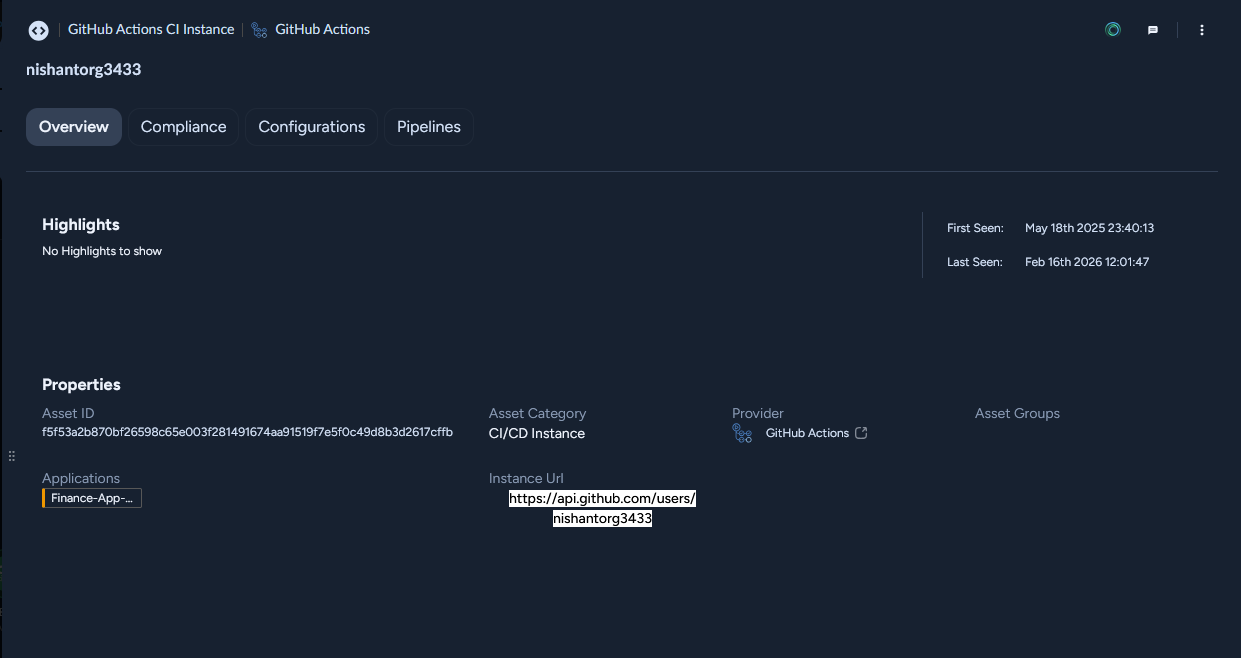Click the Last Seen label

point(975,262)
